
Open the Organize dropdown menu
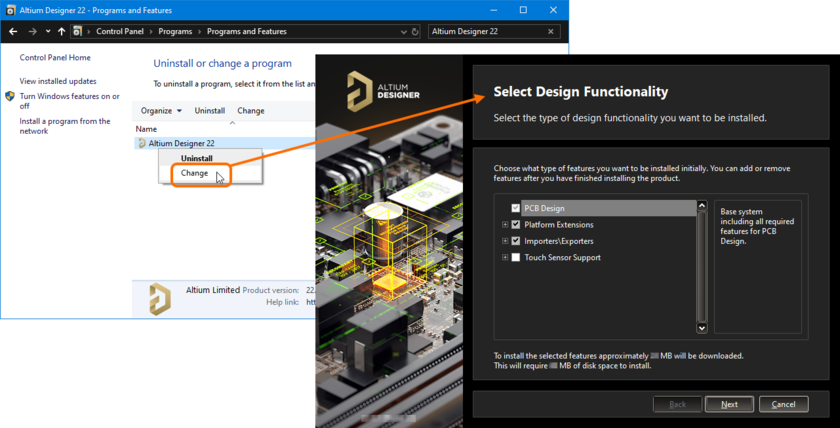[161, 111]
